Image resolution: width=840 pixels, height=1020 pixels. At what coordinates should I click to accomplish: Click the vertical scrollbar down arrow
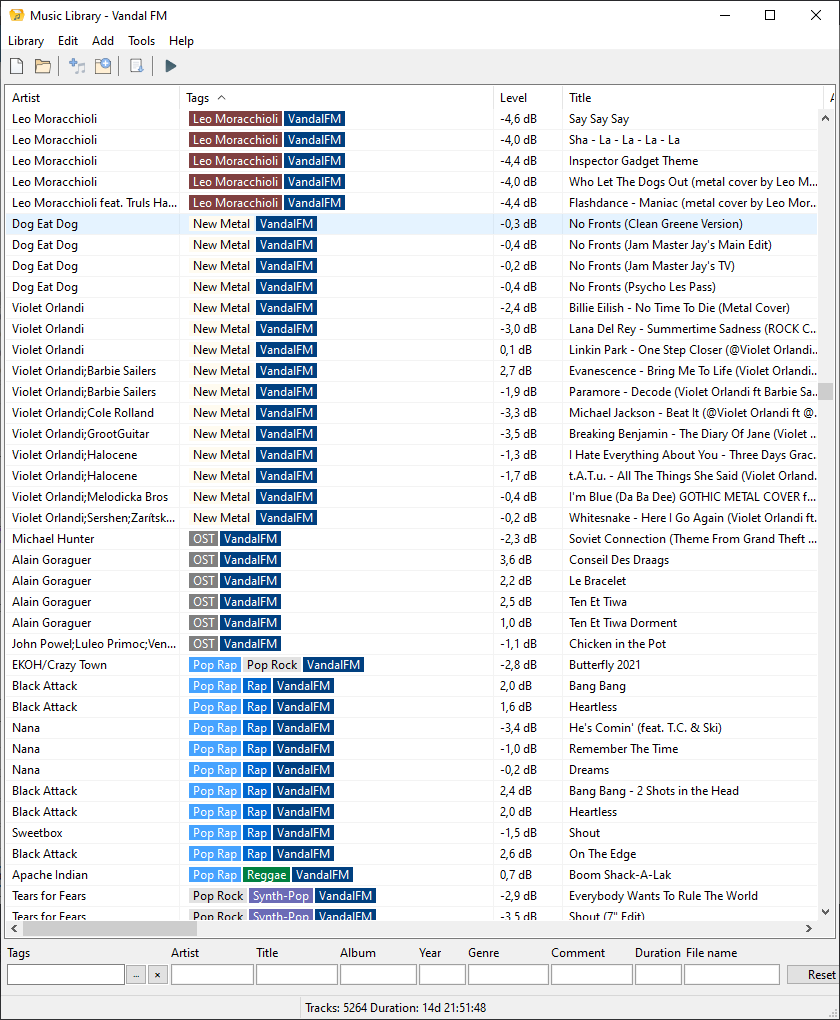point(825,912)
